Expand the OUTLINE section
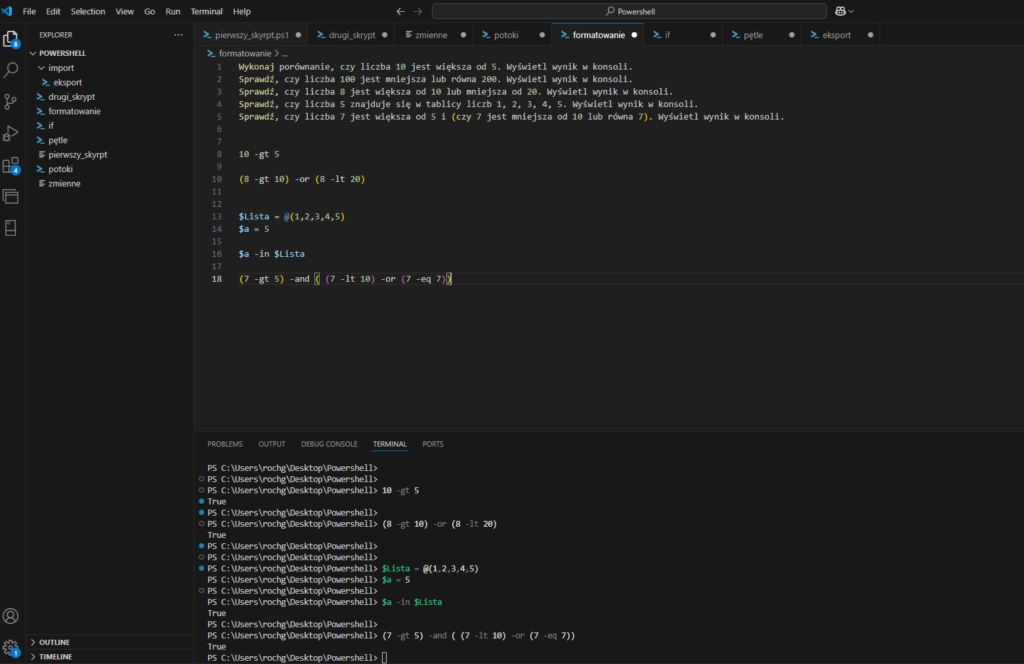 pyautogui.click(x=55, y=642)
